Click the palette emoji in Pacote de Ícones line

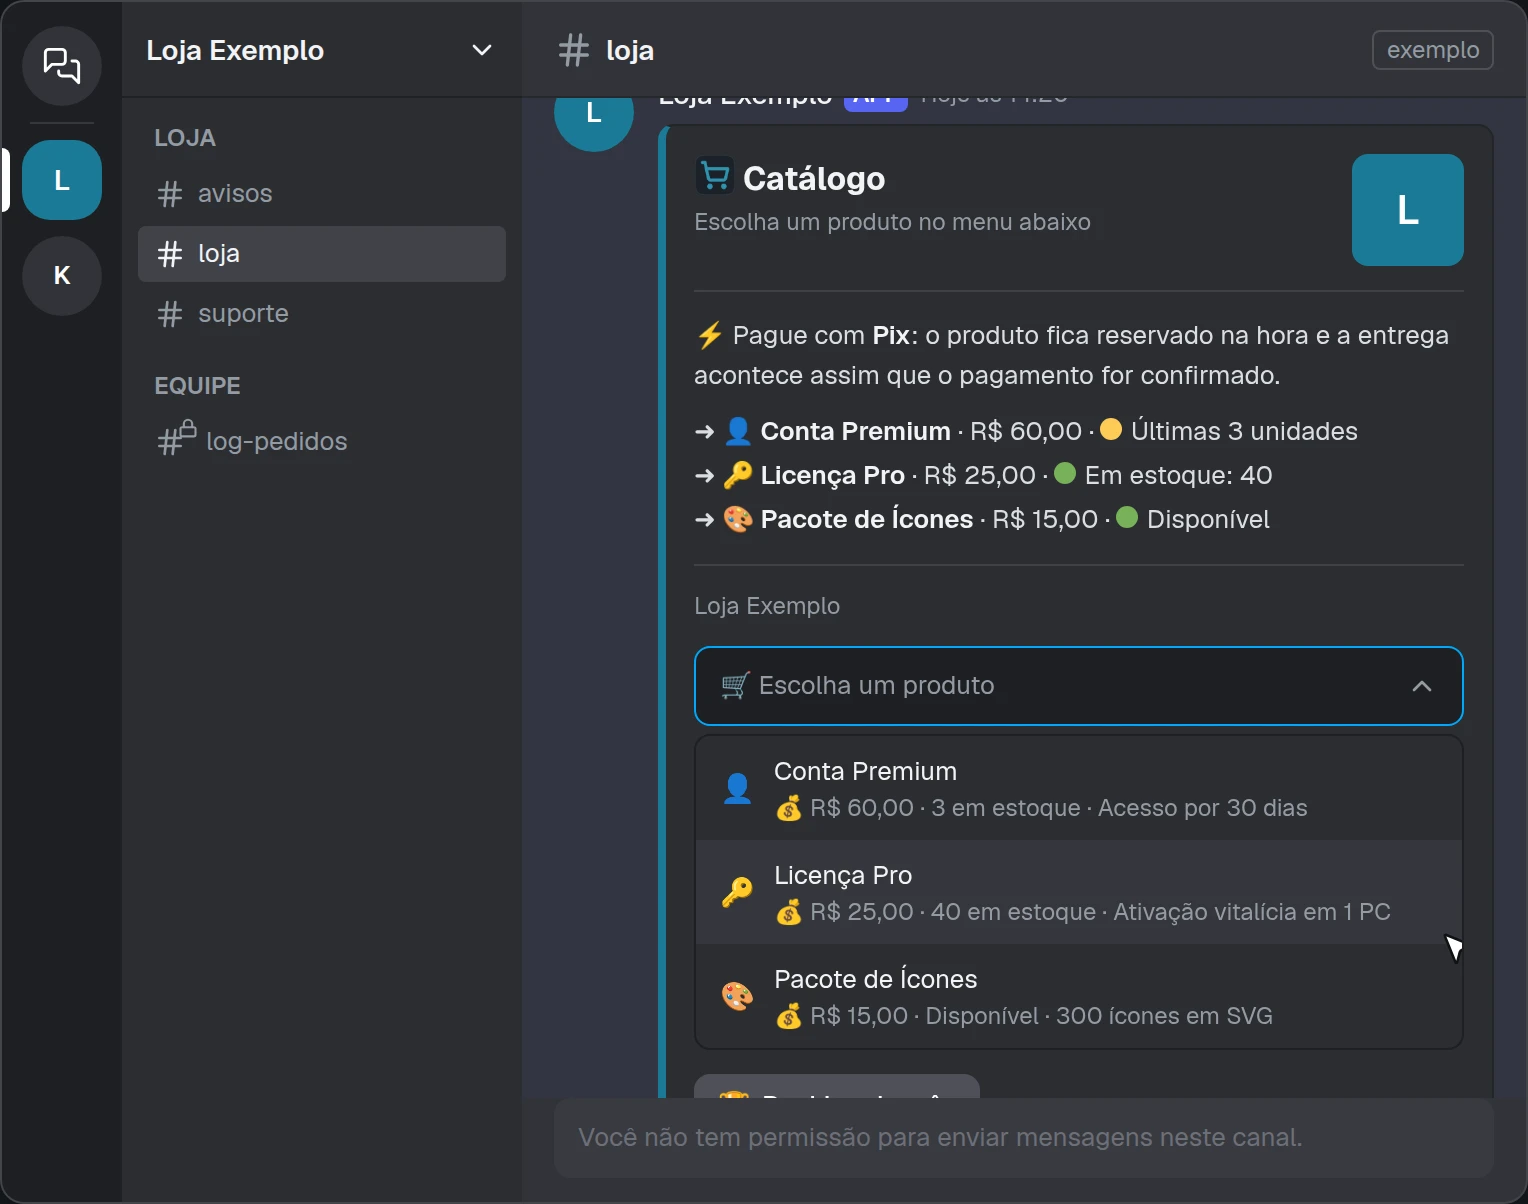pyautogui.click(x=738, y=519)
